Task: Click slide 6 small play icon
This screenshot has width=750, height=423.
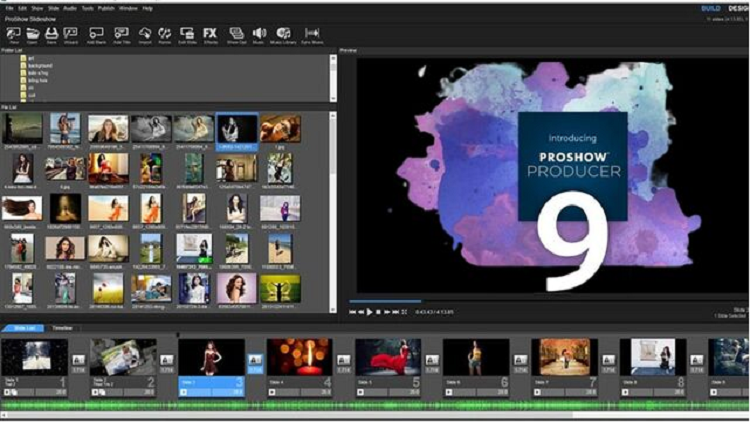Action: (449, 392)
